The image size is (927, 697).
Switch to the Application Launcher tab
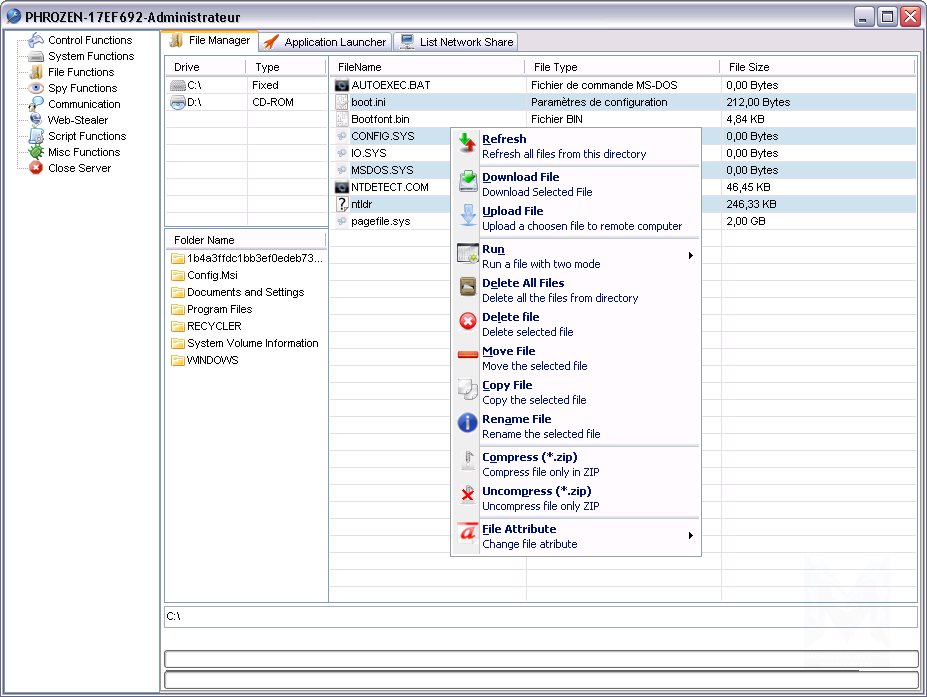325,42
